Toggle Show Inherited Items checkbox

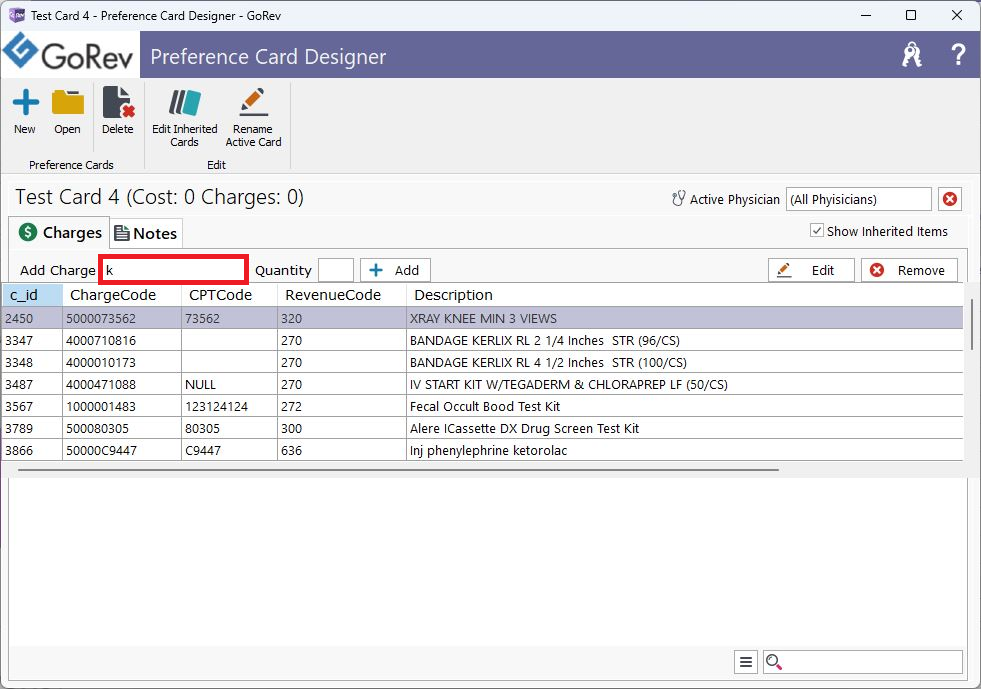(816, 231)
